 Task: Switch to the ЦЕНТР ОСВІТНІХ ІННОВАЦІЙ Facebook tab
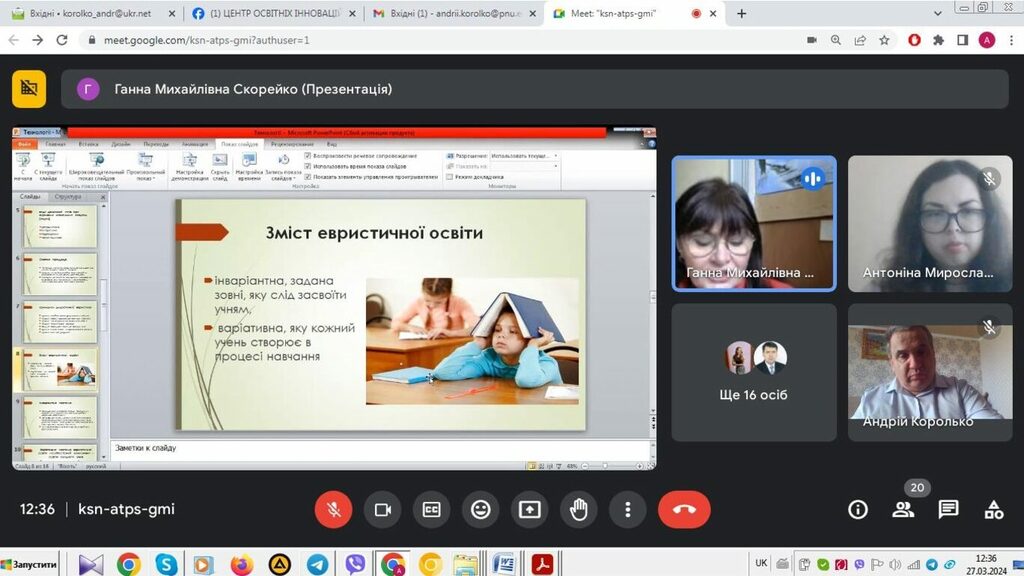(x=270, y=14)
